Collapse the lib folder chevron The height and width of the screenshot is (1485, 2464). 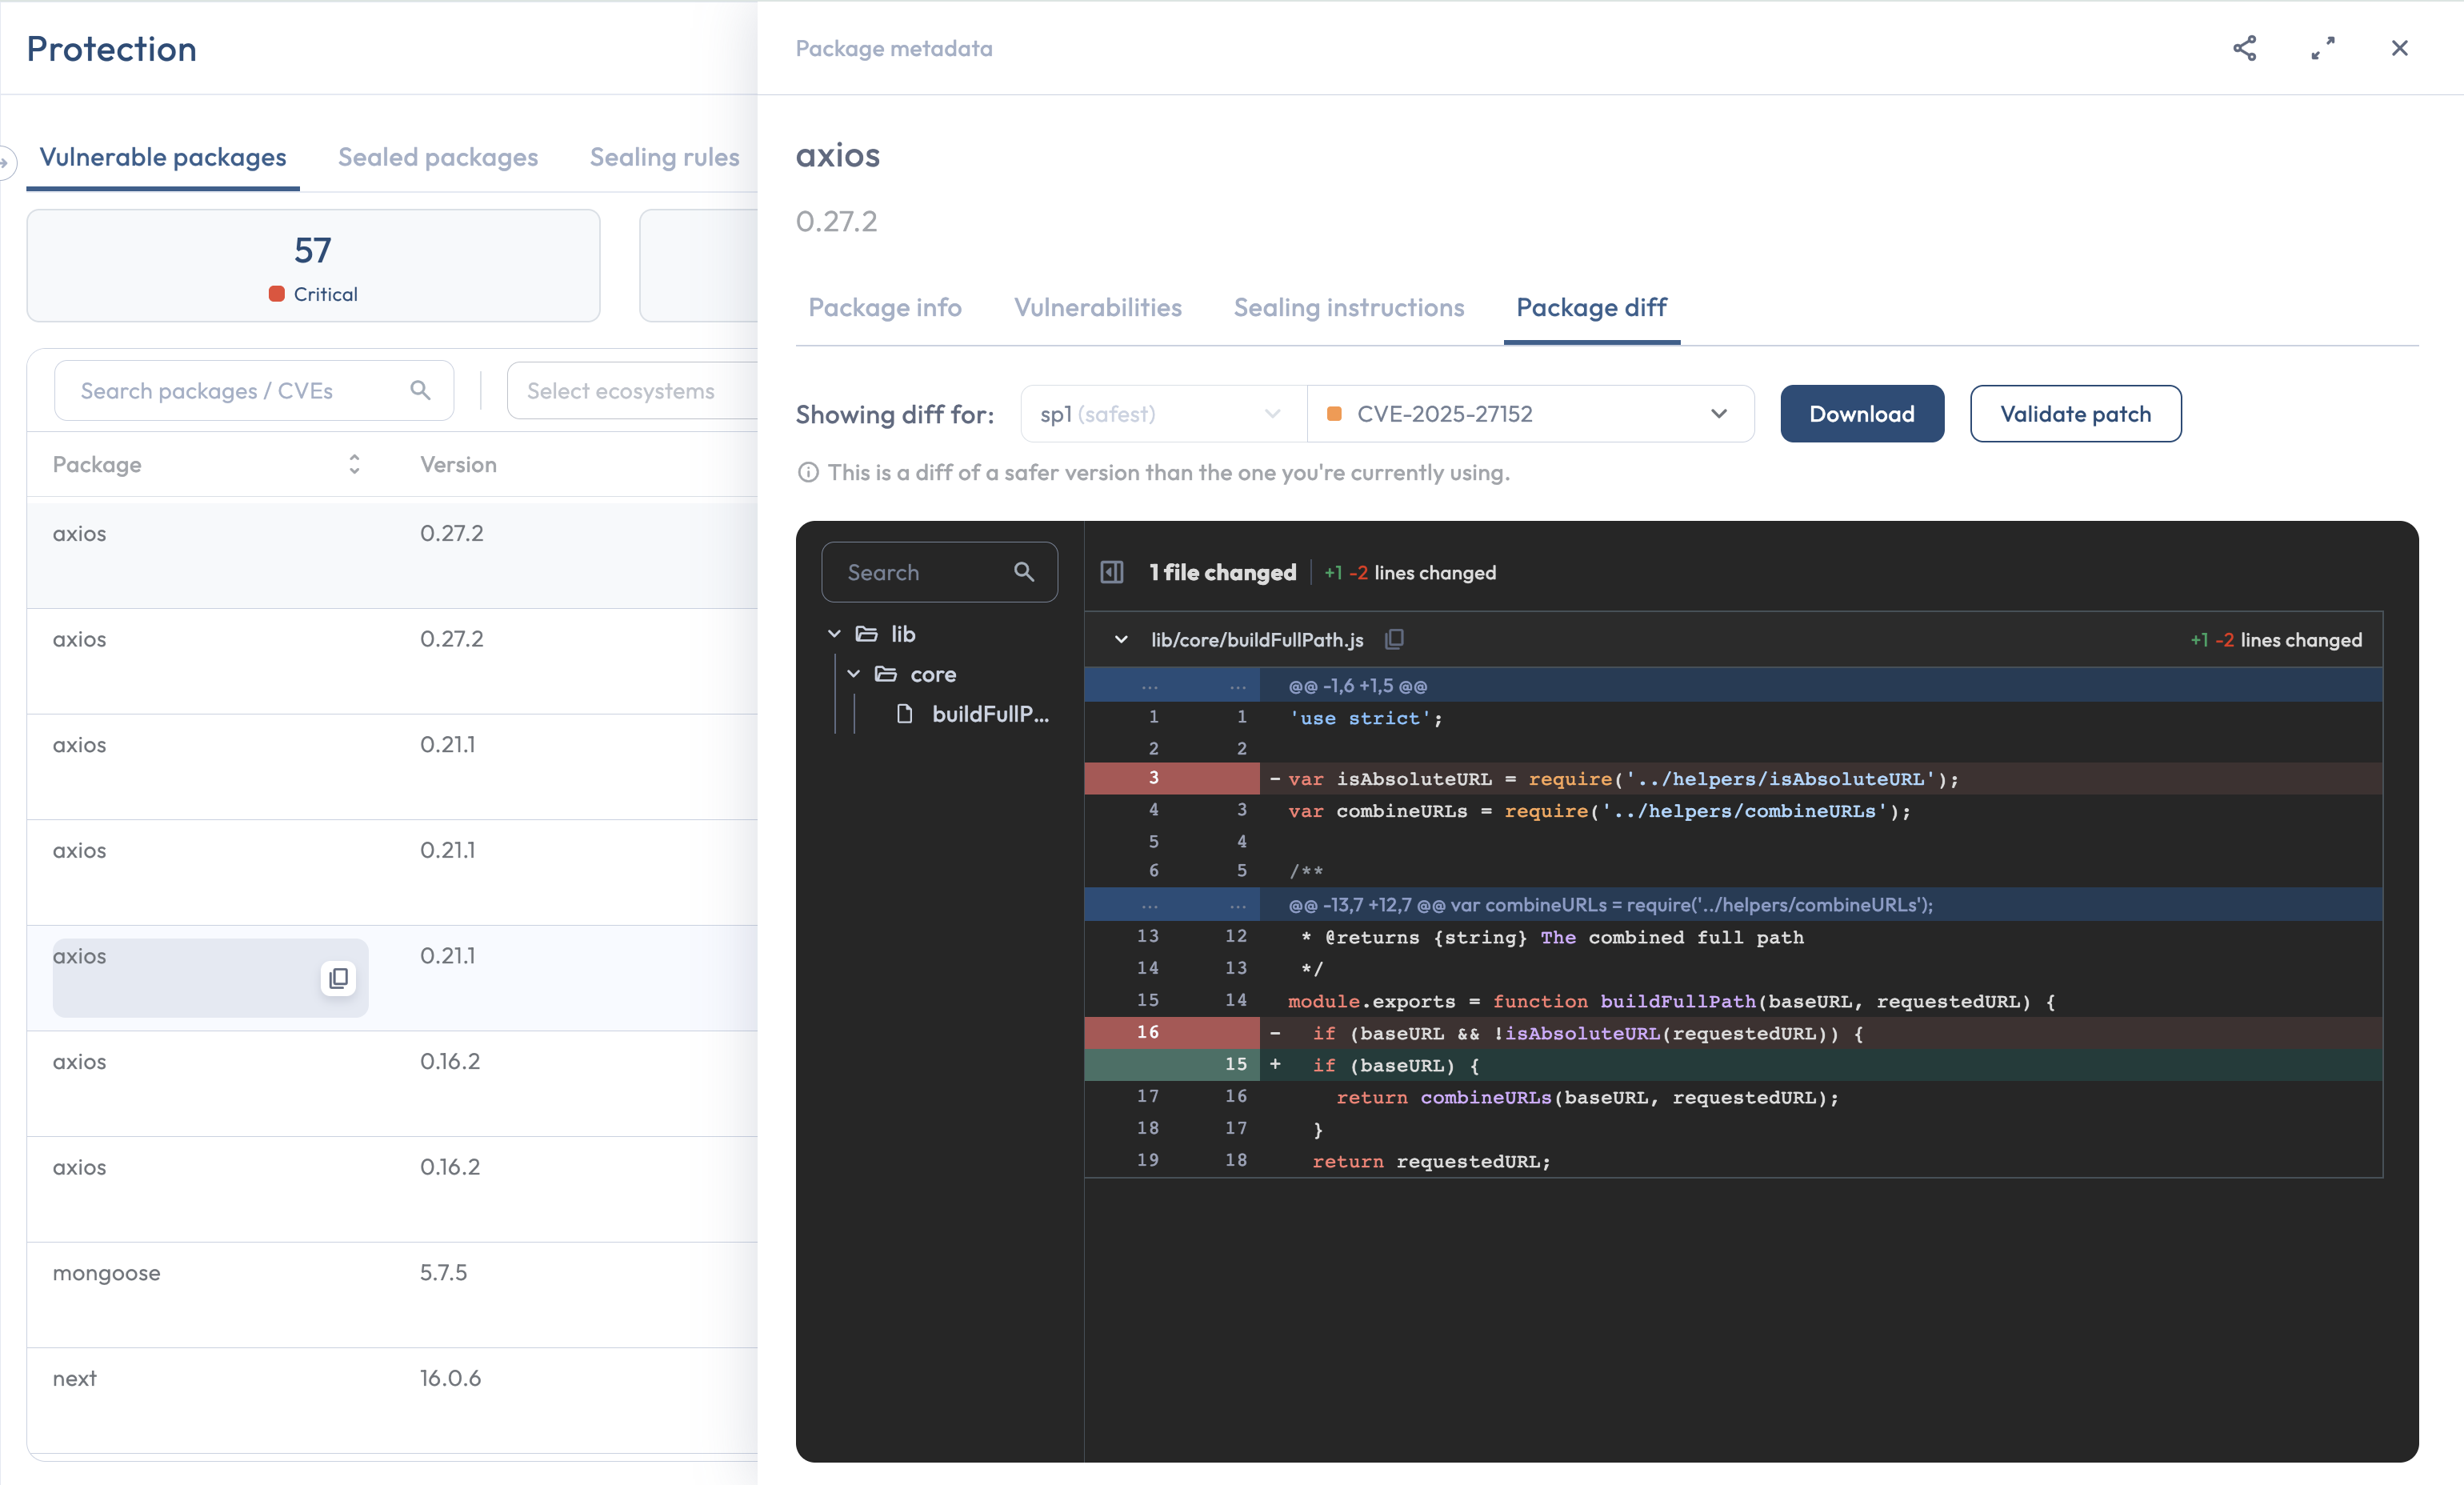(834, 634)
